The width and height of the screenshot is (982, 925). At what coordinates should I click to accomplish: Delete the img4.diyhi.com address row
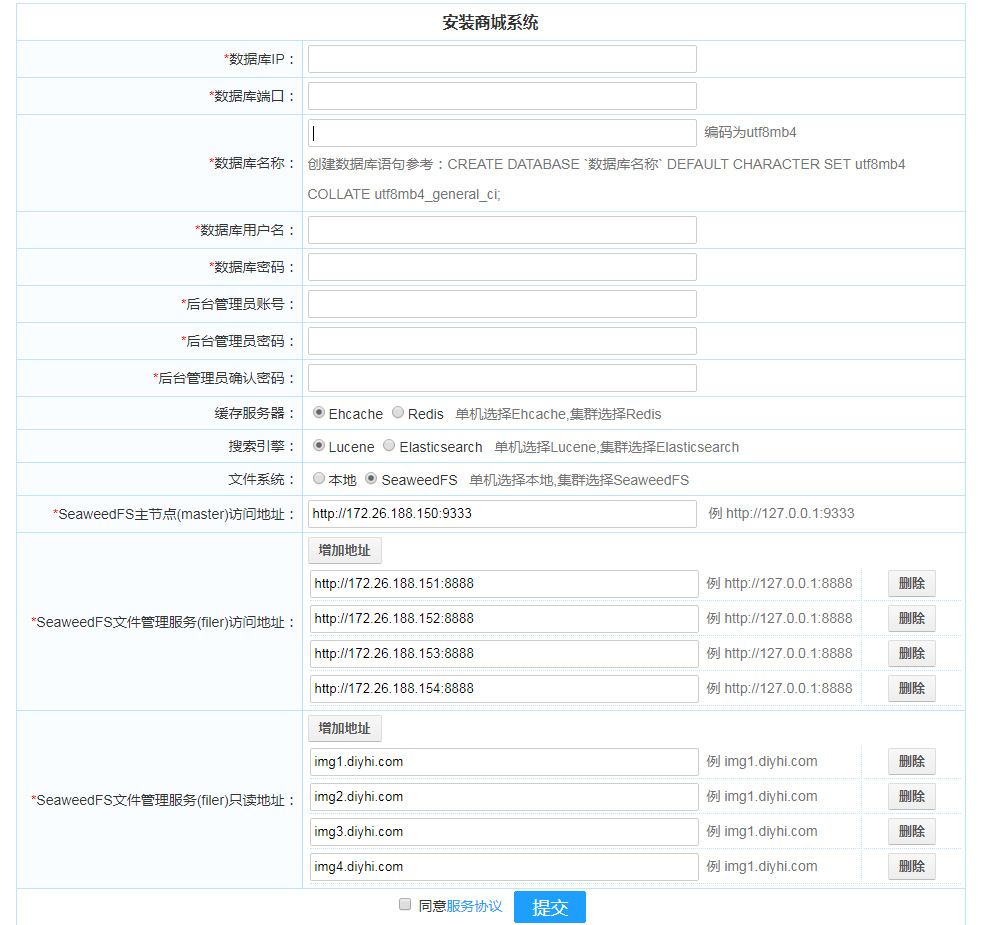pyautogui.click(x=912, y=867)
